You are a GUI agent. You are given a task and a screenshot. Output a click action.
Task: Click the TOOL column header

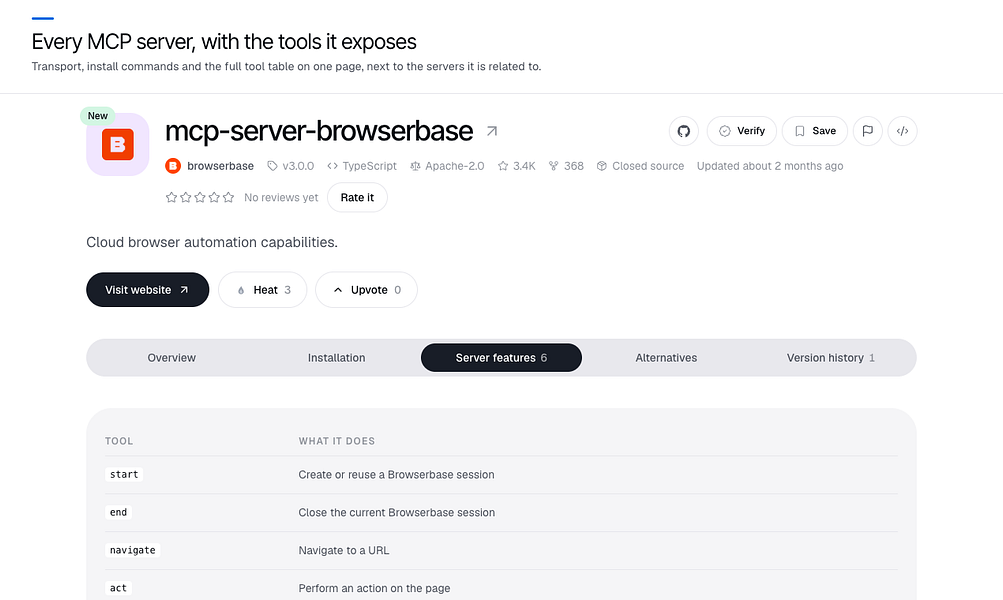click(119, 441)
